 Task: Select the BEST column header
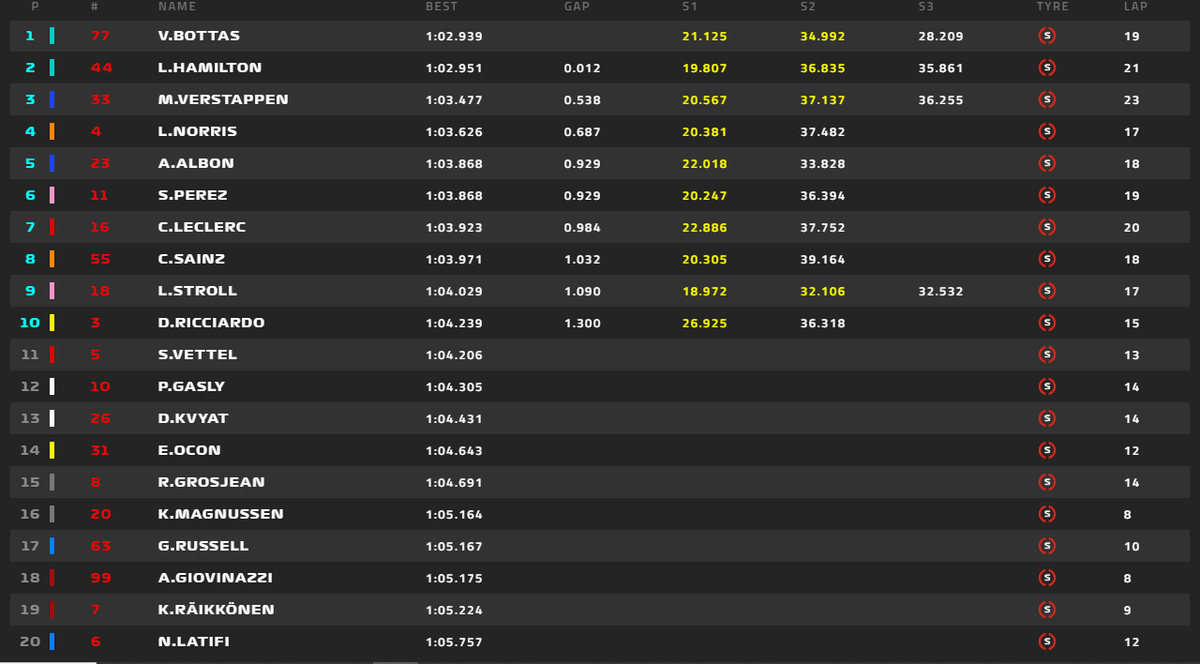441,7
